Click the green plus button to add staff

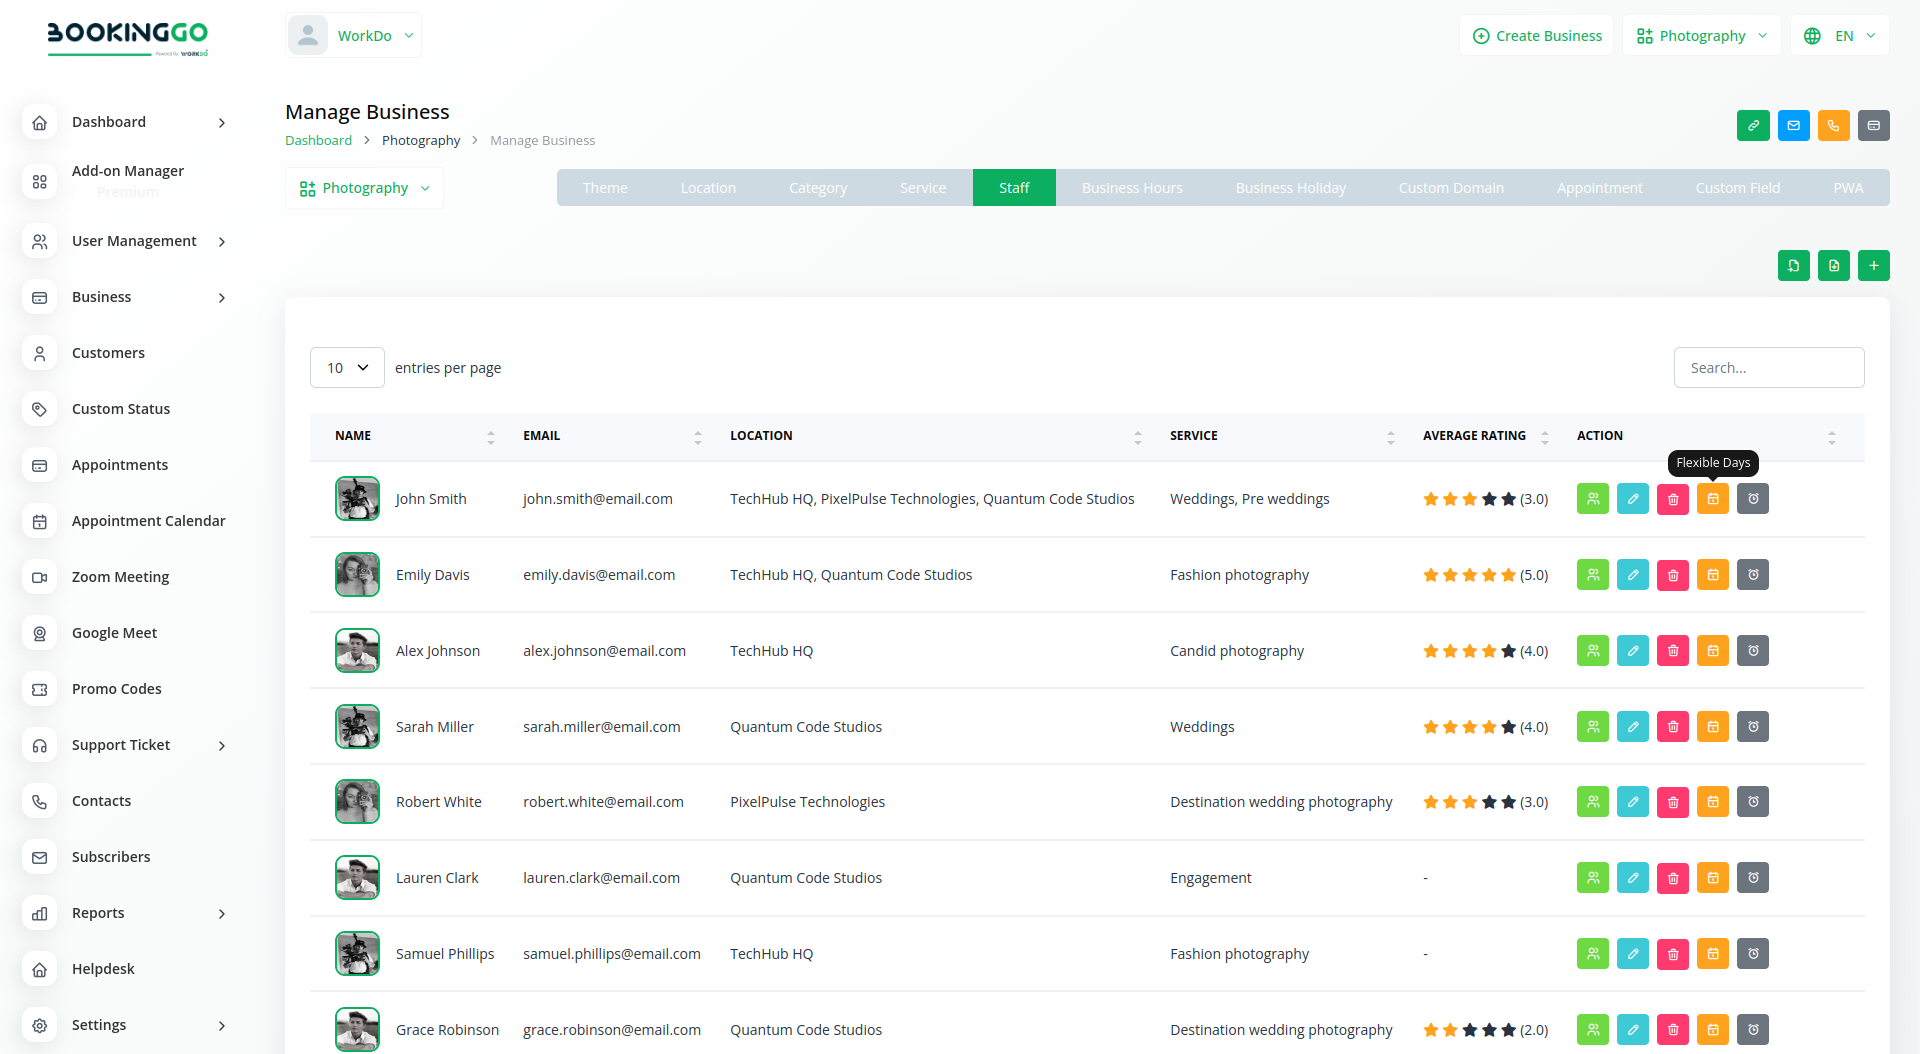coord(1873,266)
